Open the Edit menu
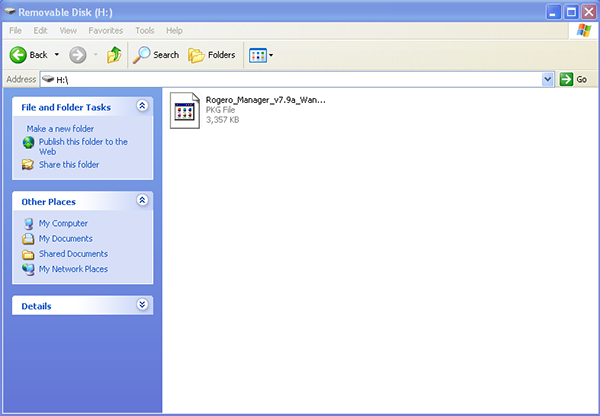 40,31
